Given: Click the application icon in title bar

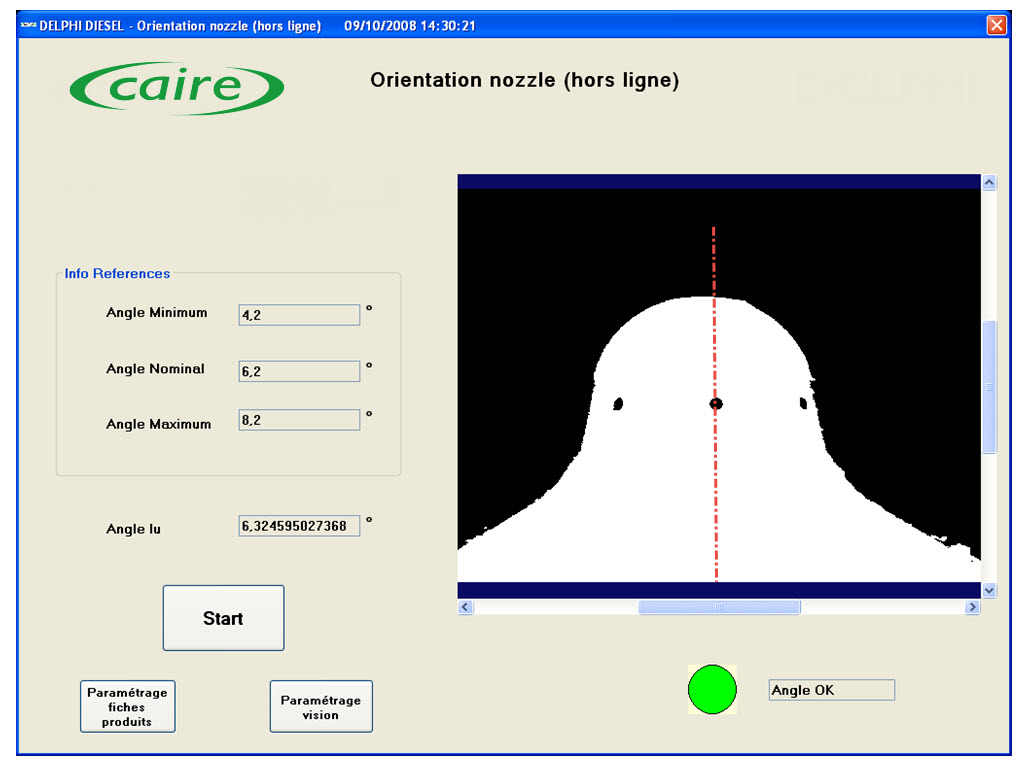Looking at the screenshot, I should tap(28, 26).
